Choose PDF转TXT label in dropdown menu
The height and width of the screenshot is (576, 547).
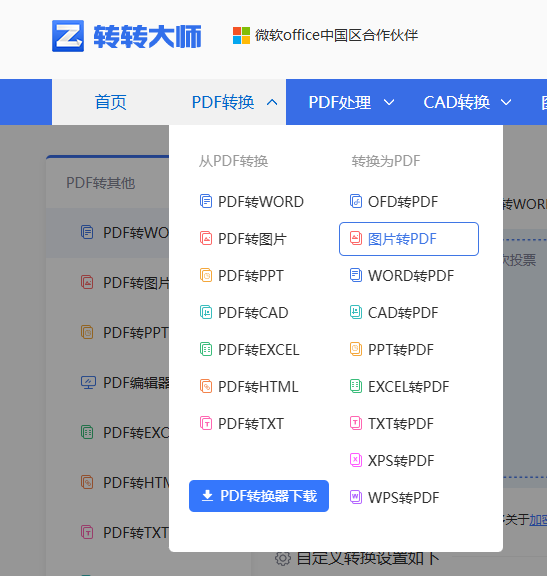point(251,424)
